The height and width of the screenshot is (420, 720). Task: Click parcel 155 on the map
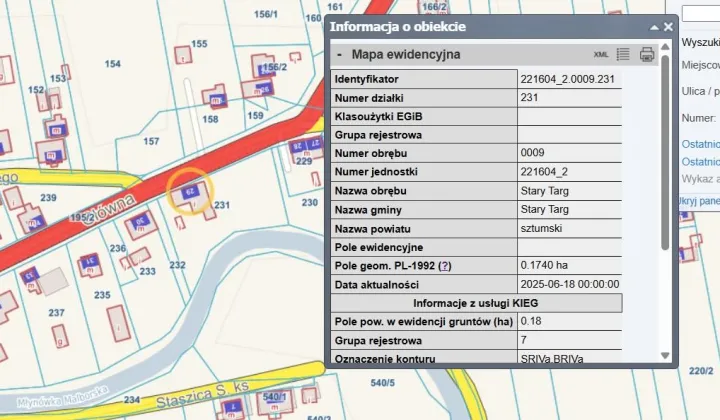click(199, 44)
